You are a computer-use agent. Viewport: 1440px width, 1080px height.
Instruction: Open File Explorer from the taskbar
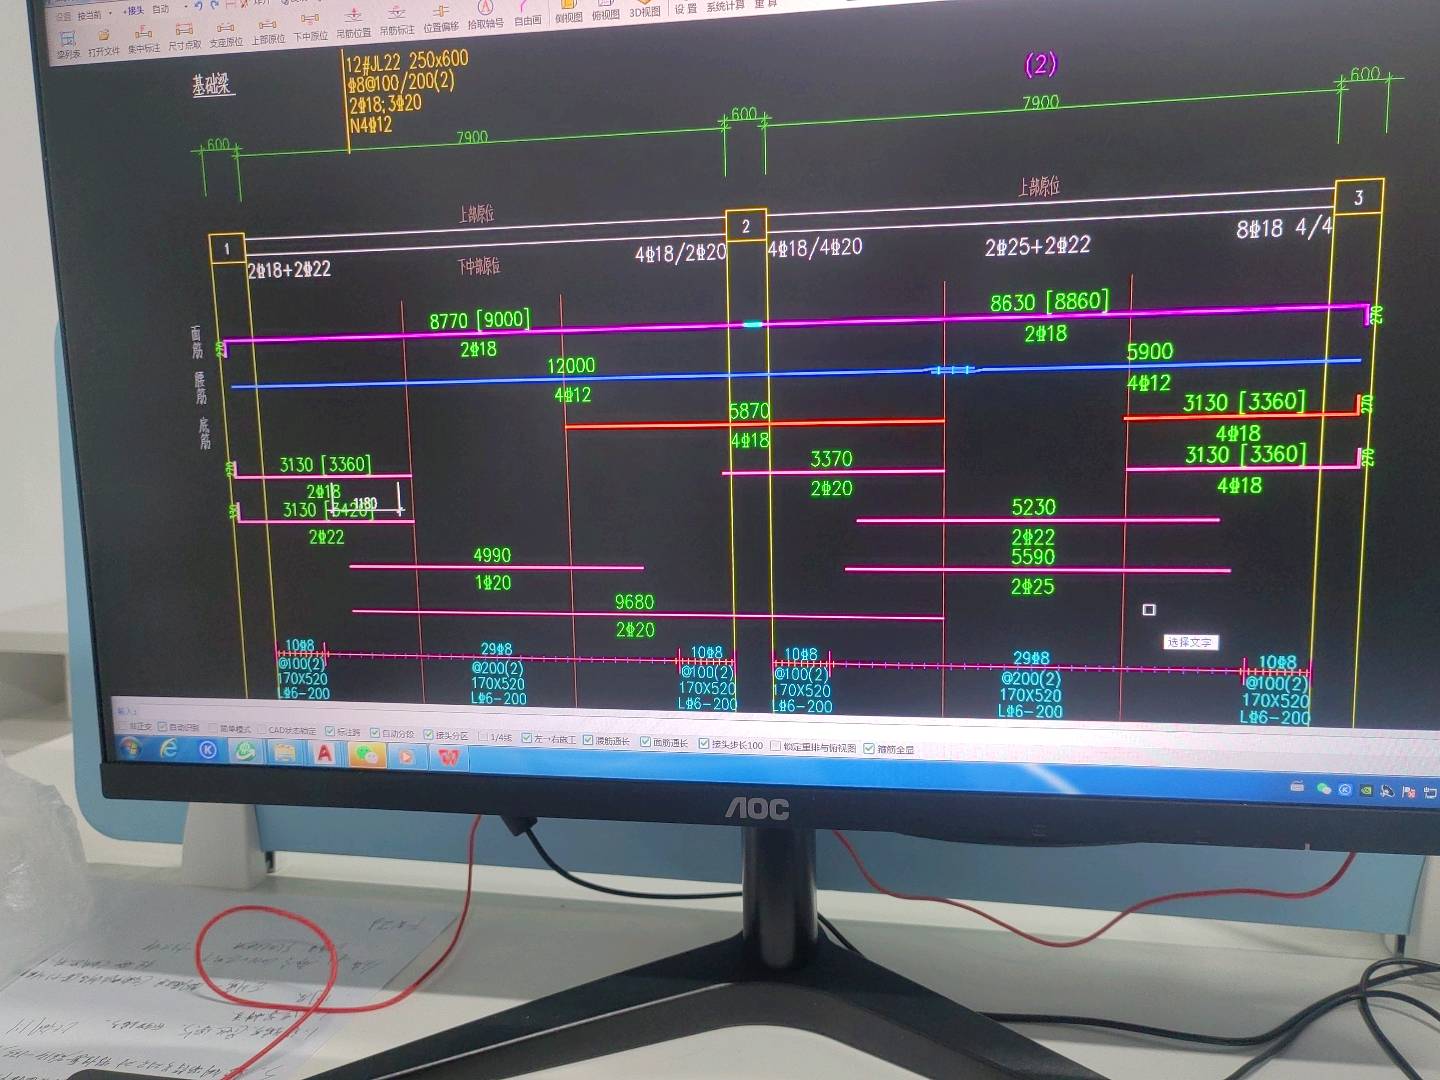pos(284,753)
